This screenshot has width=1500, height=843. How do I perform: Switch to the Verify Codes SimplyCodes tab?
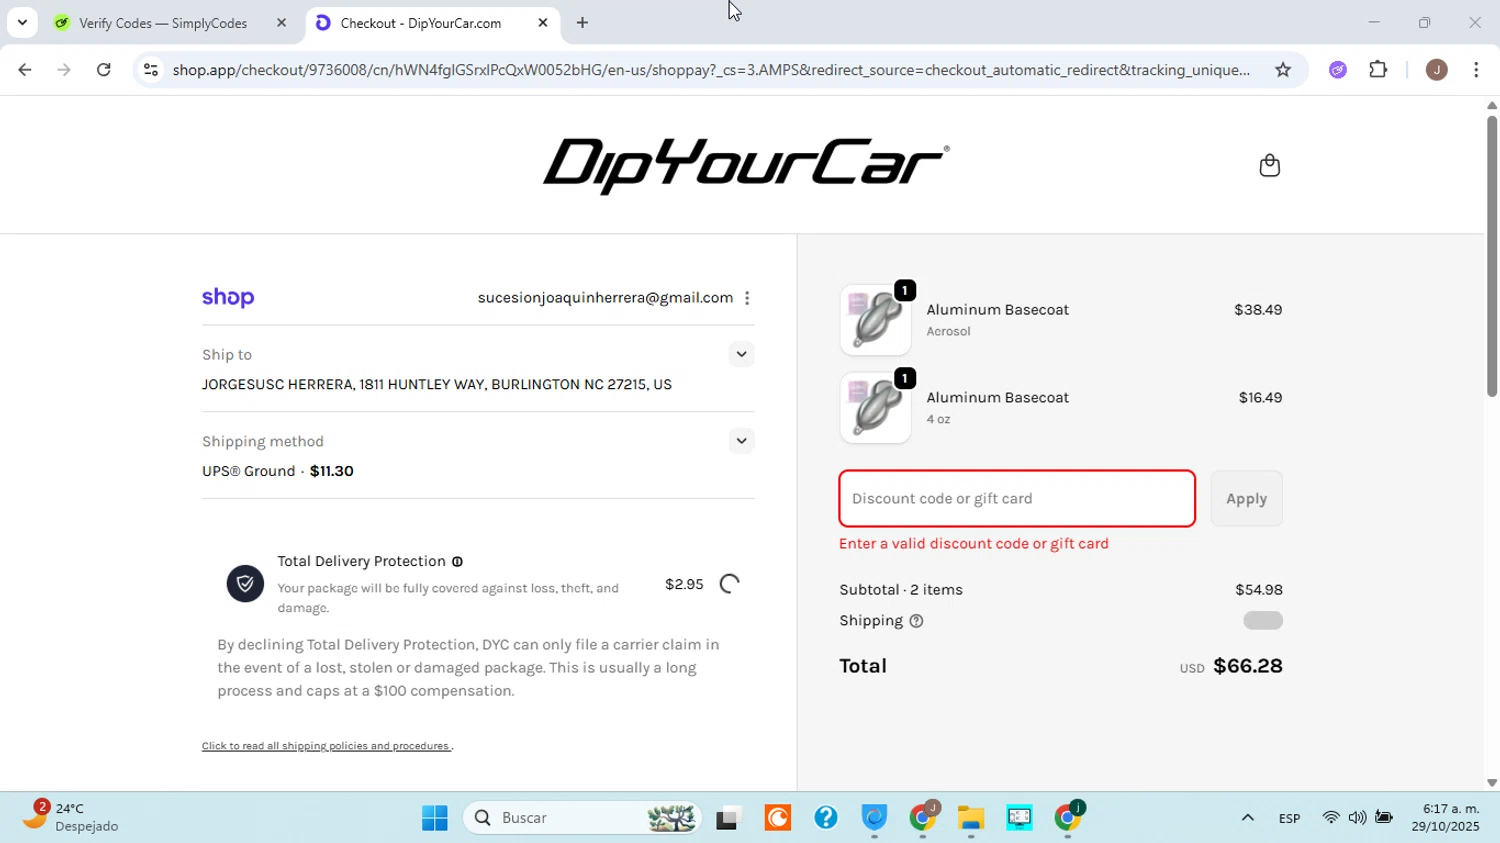pos(163,23)
